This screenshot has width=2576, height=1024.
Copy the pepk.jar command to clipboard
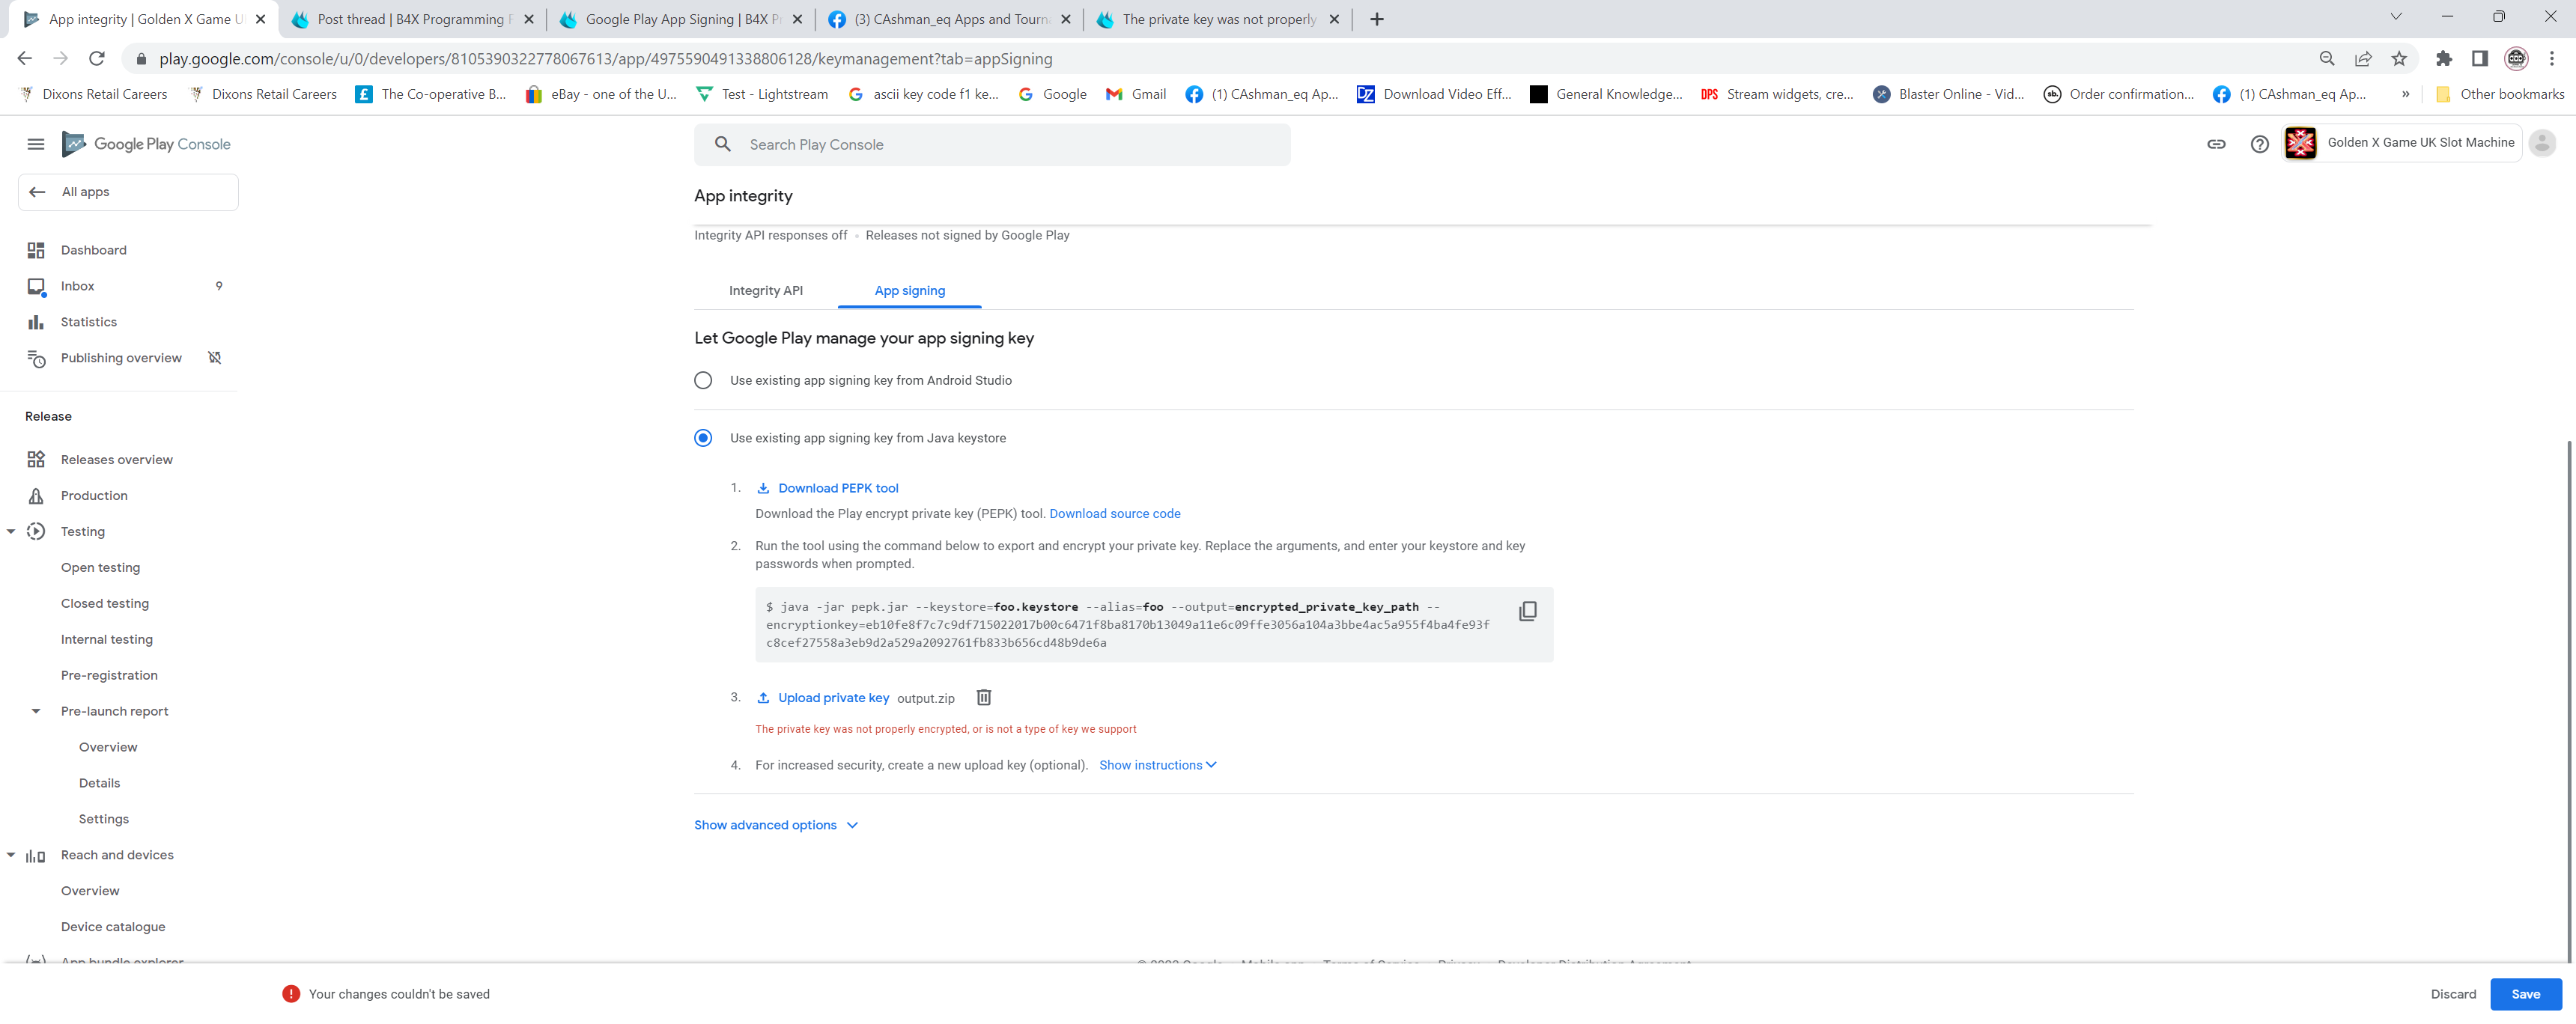tap(1527, 611)
